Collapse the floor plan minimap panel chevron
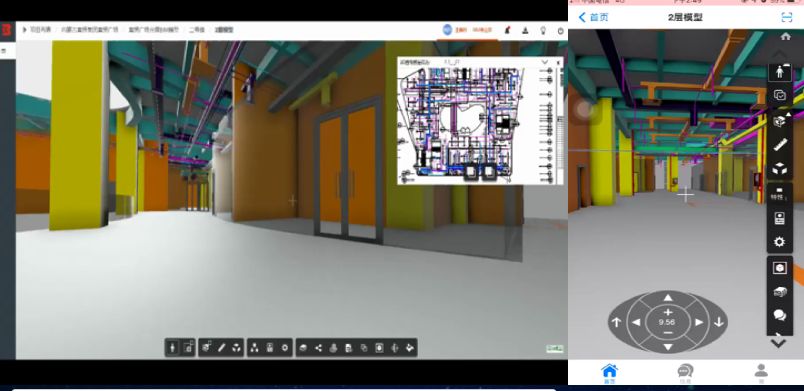This screenshot has height=391, width=804. (x=545, y=62)
